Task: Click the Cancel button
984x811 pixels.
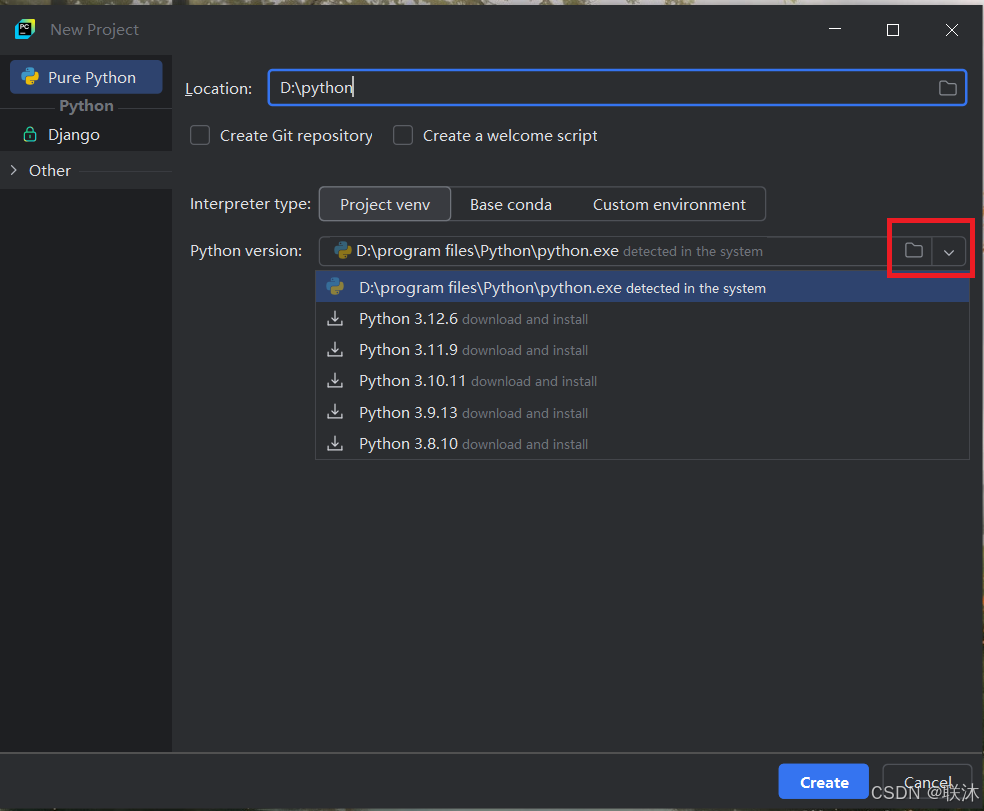Action: click(x=928, y=782)
